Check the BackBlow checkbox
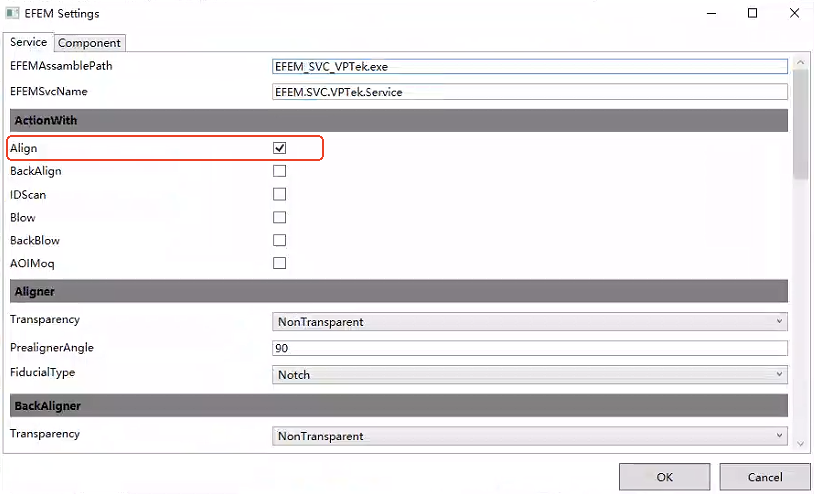 click(280, 240)
